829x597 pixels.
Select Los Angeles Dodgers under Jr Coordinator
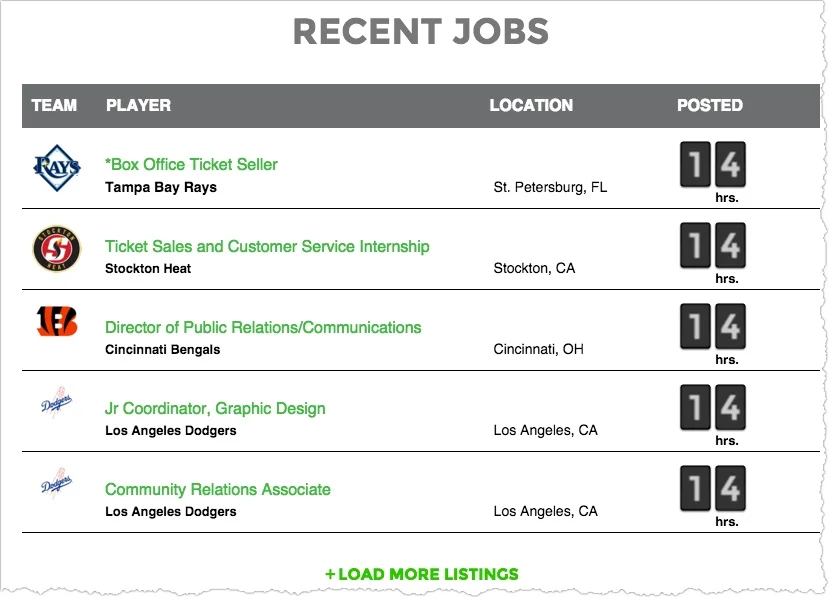[170, 430]
